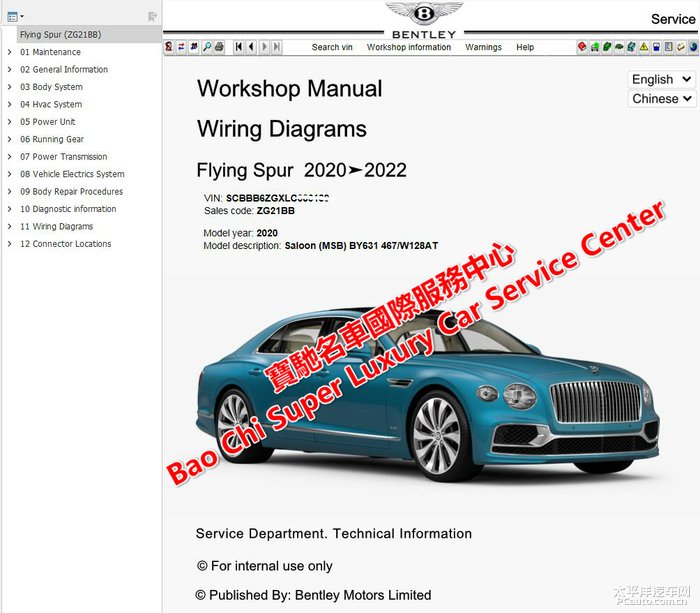
Task: Click 'For internal use only' notice
Action: tap(264, 566)
